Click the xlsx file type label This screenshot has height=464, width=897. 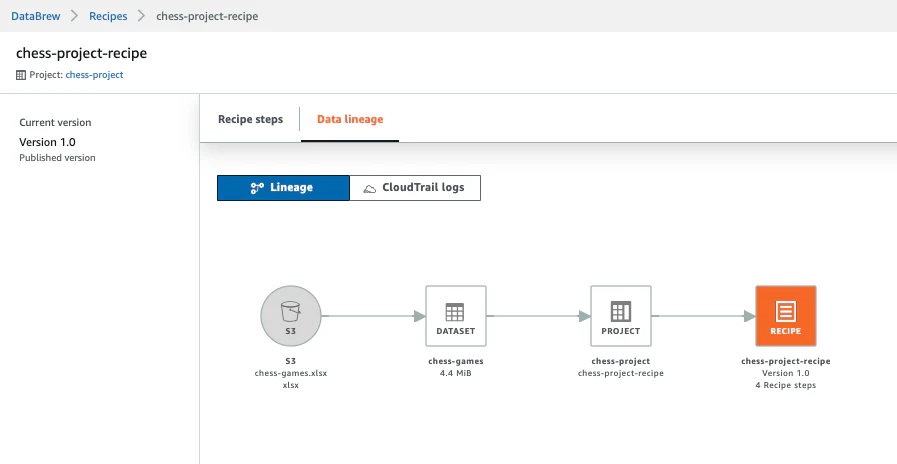tap(291, 385)
